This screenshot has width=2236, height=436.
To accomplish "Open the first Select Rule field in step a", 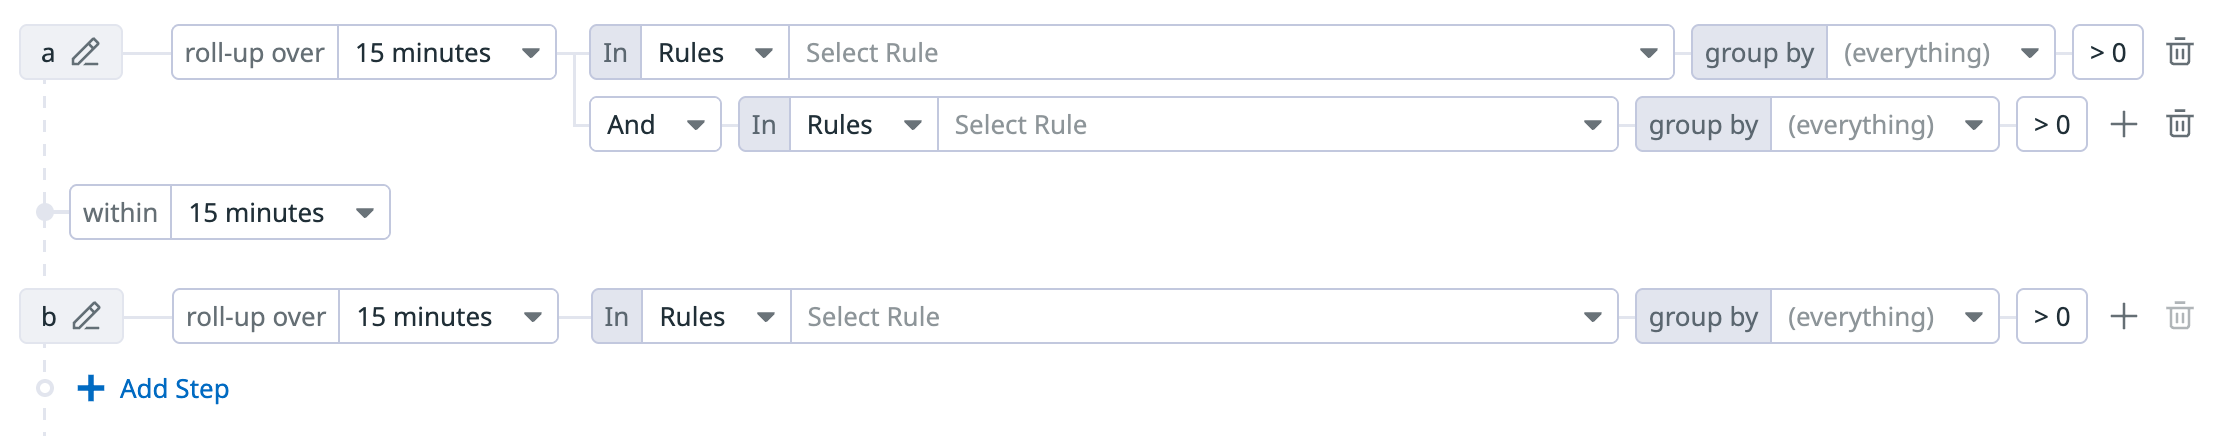I will 1230,52.
